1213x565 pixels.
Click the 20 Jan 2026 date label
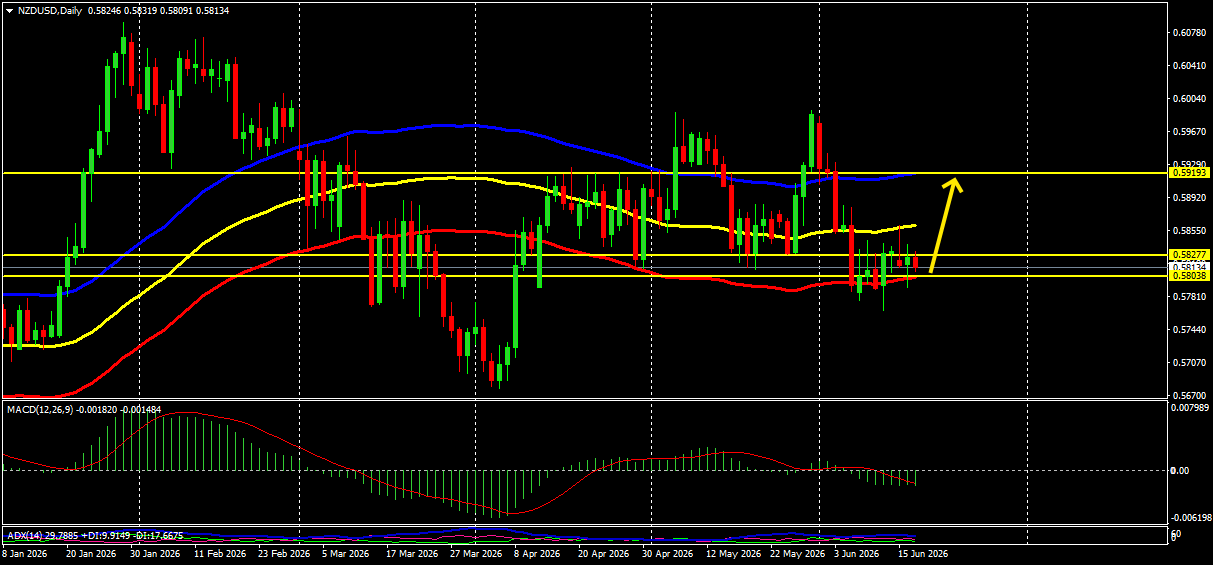pyautogui.click(x=89, y=553)
